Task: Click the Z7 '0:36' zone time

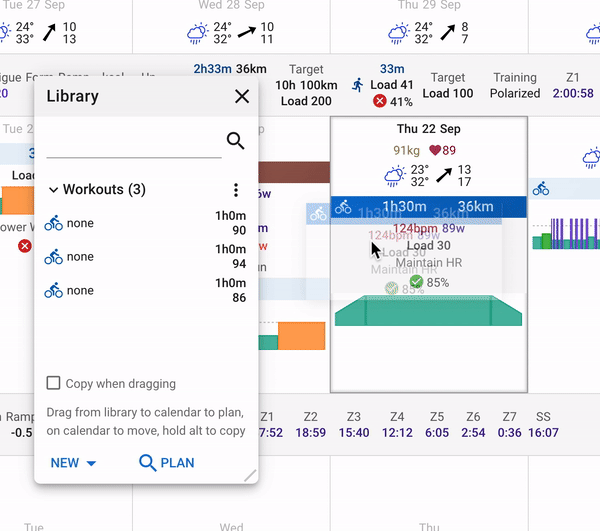Action: pos(509,433)
